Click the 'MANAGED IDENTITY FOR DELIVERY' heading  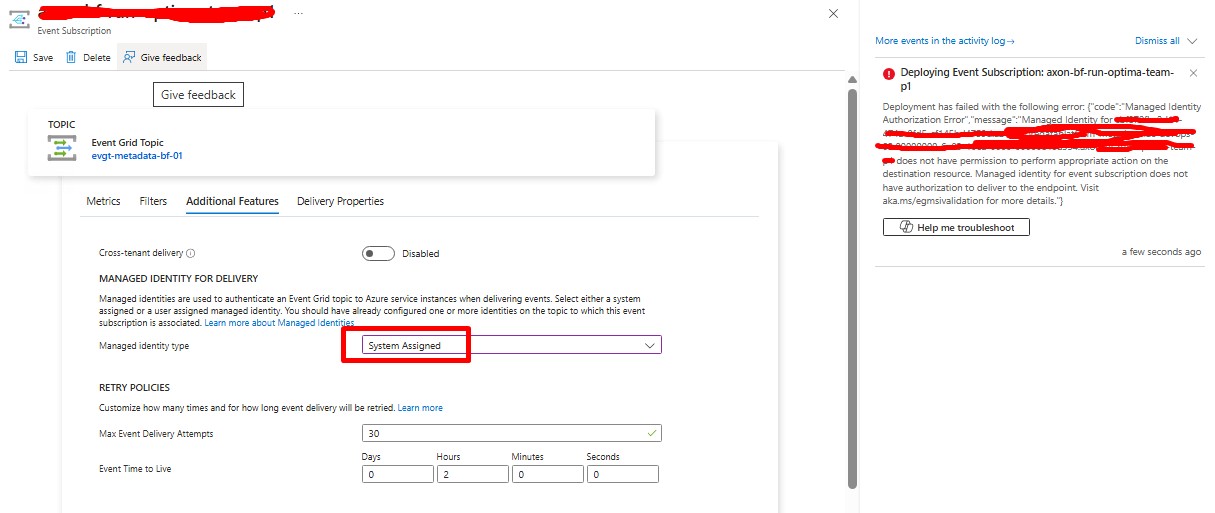(x=179, y=278)
